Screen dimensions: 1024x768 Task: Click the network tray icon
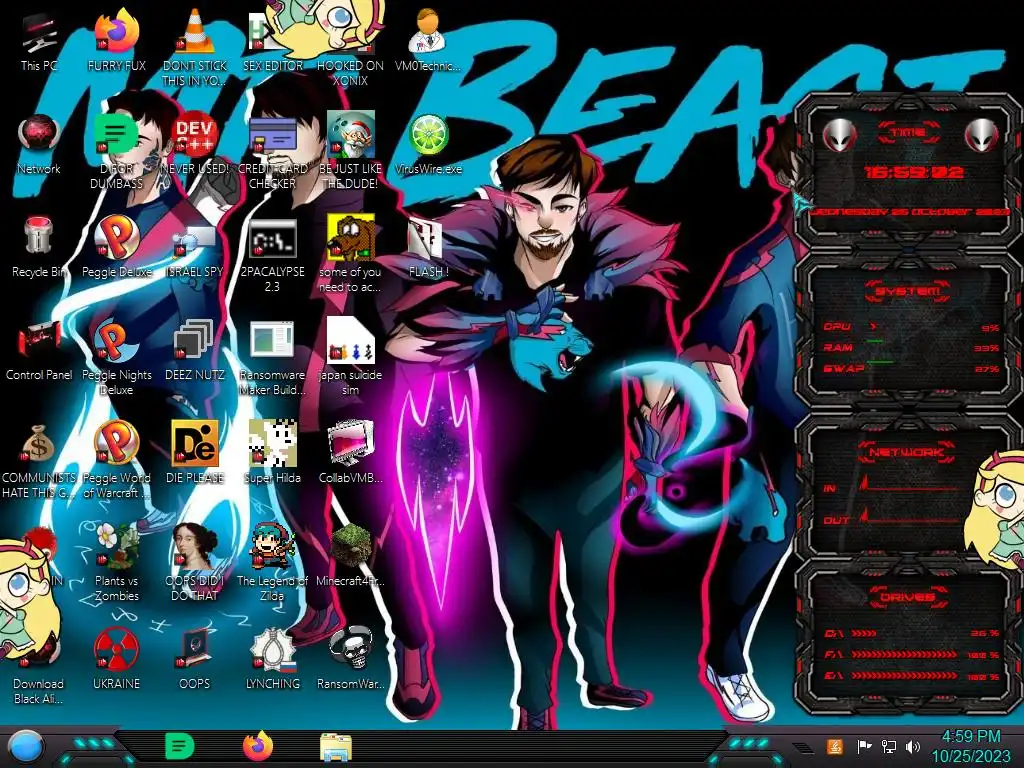pyautogui.click(x=888, y=746)
